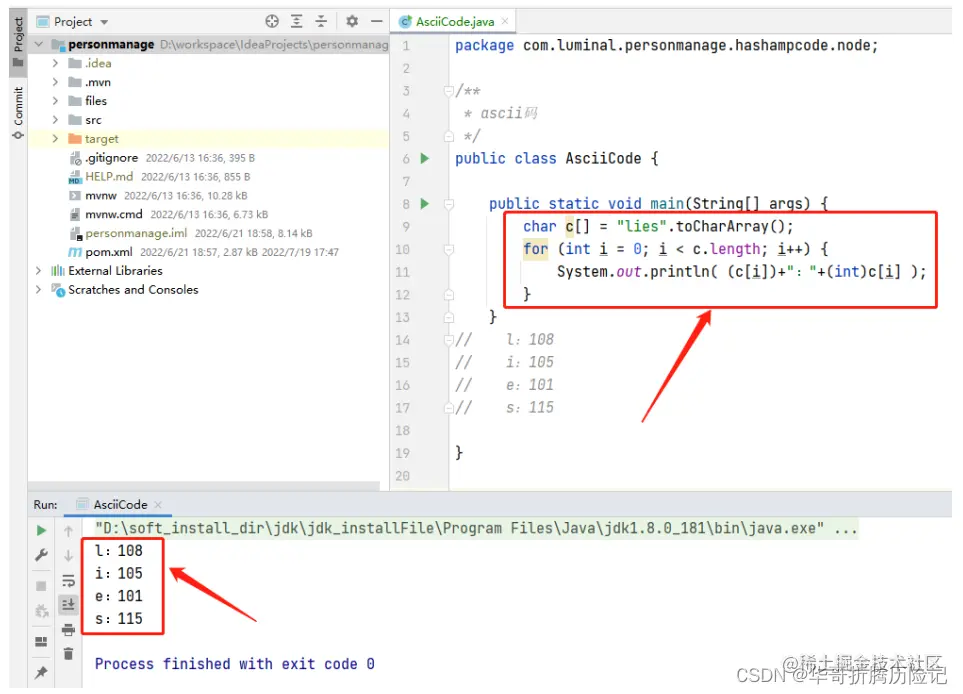Screen dimensions: 963x694
Task: Pin the Run tab with pin icon
Action: point(41,673)
